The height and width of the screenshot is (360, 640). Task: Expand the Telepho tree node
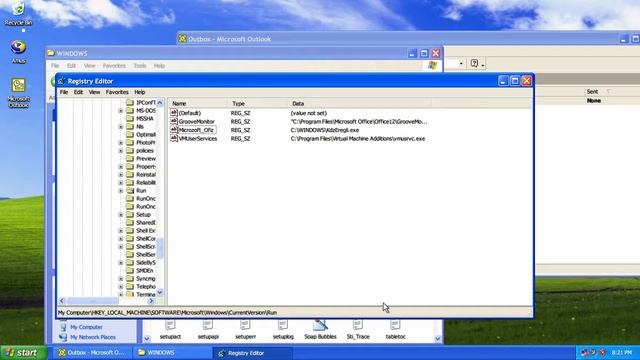click(121, 287)
